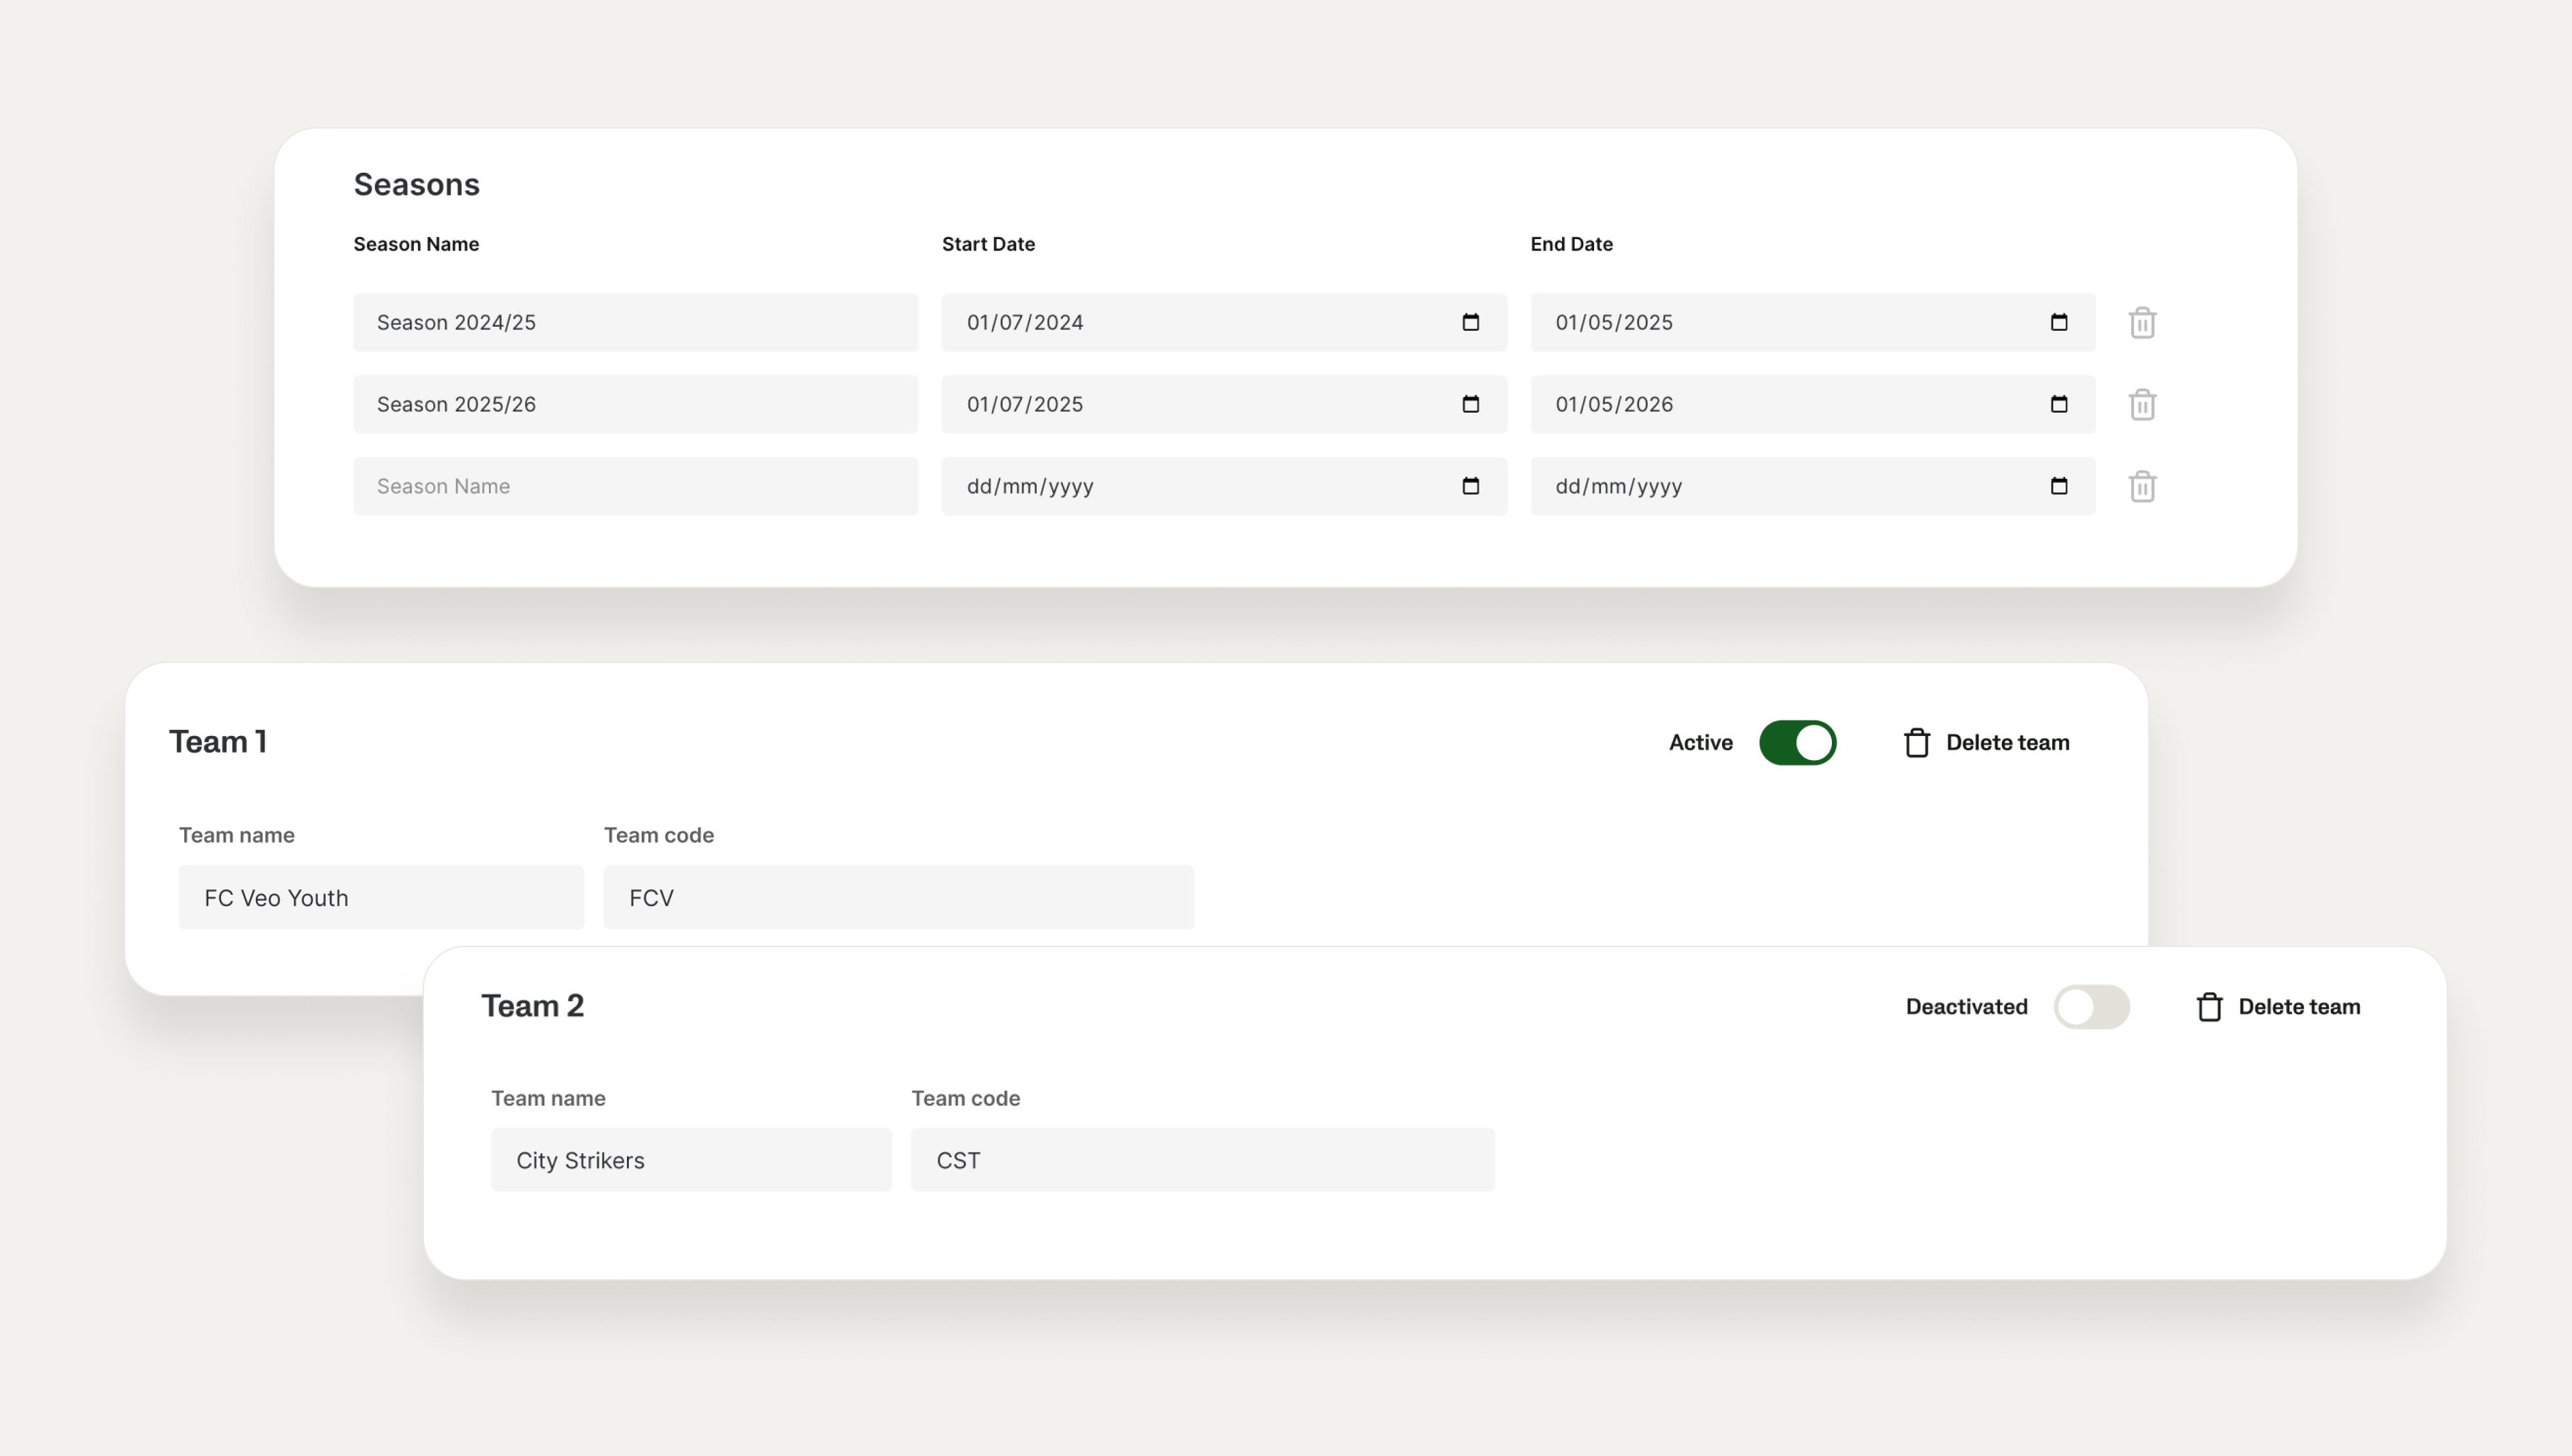This screenshot has width=2572, height=1456.
Task: Open calendar picker for start date 01/07/2025
Action: tap(1470, 404)
